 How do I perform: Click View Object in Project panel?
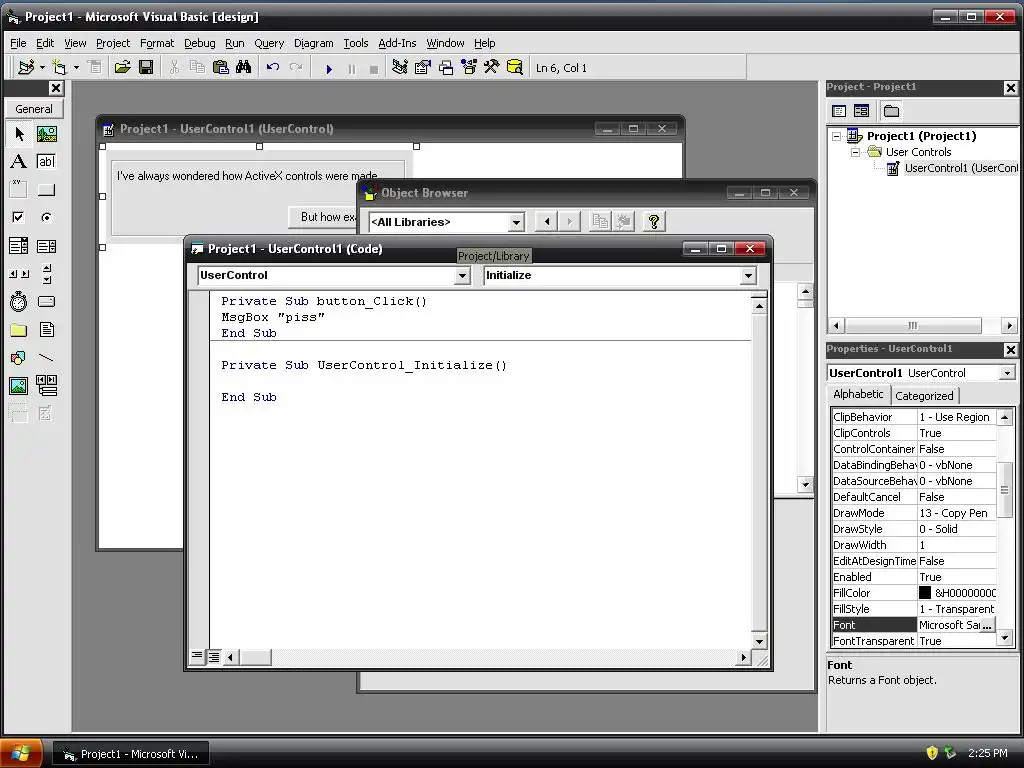coord(862,111)
